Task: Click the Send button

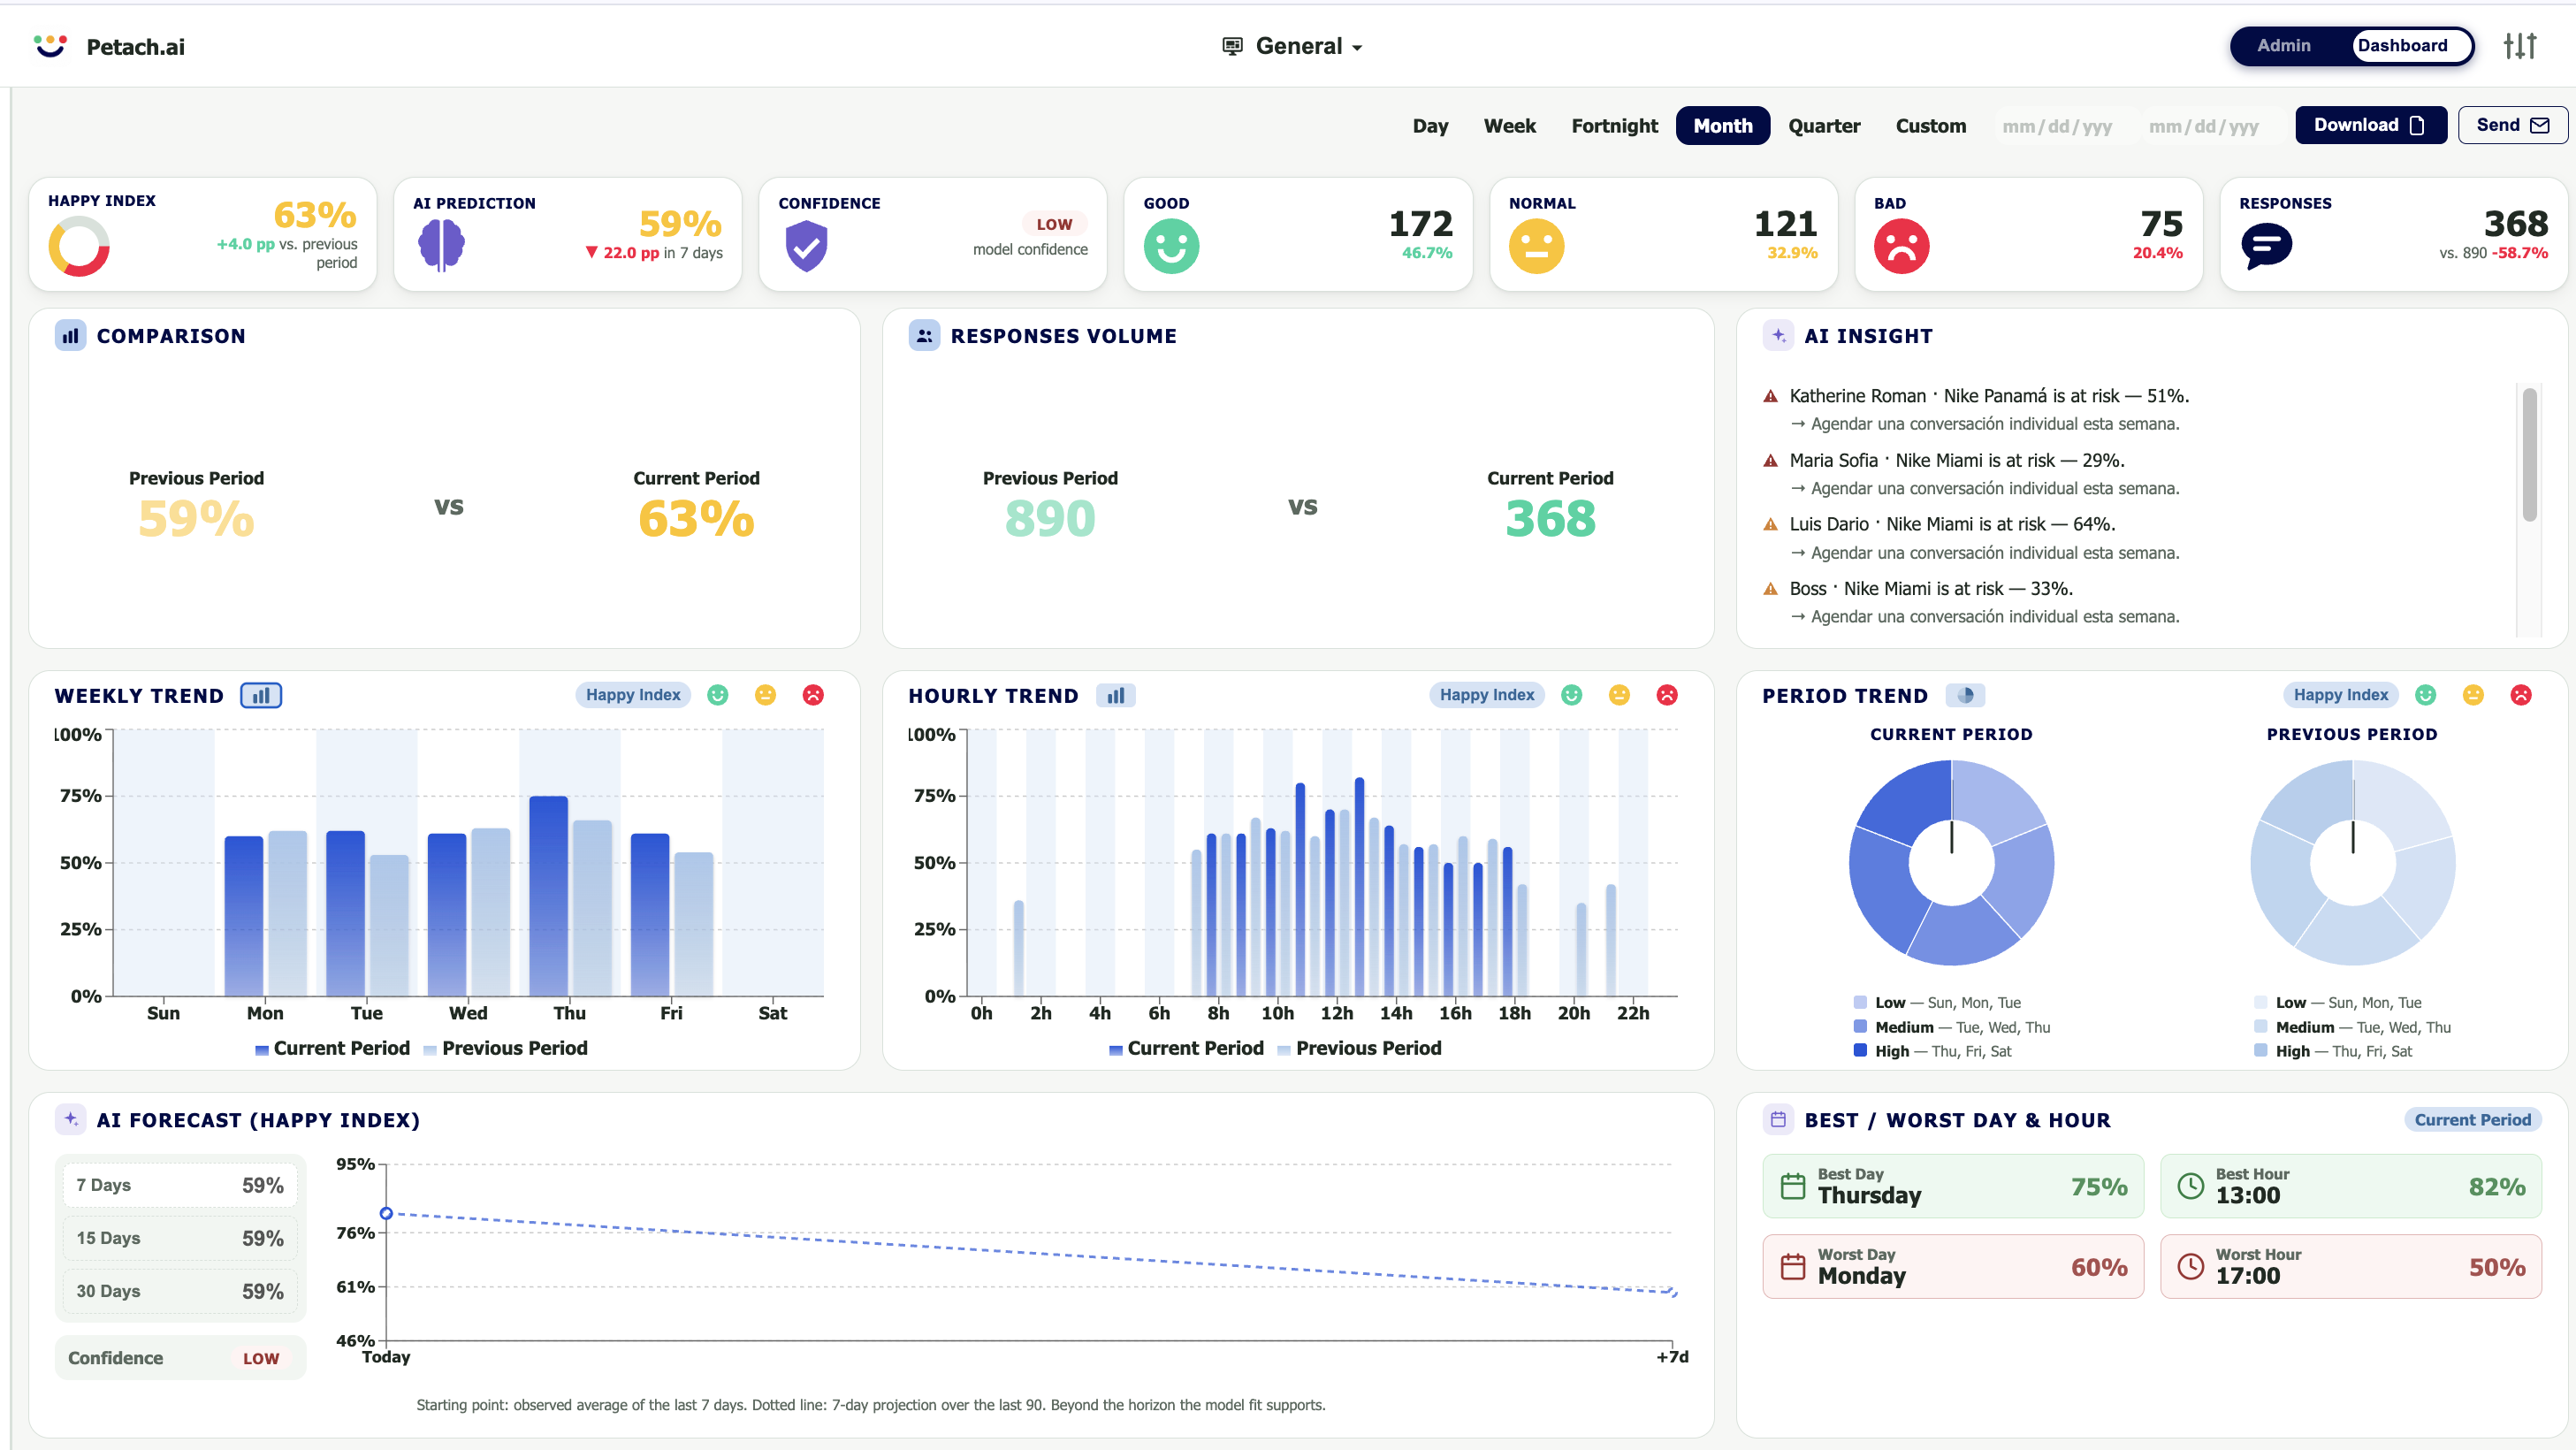Action: coord(2512,125)
